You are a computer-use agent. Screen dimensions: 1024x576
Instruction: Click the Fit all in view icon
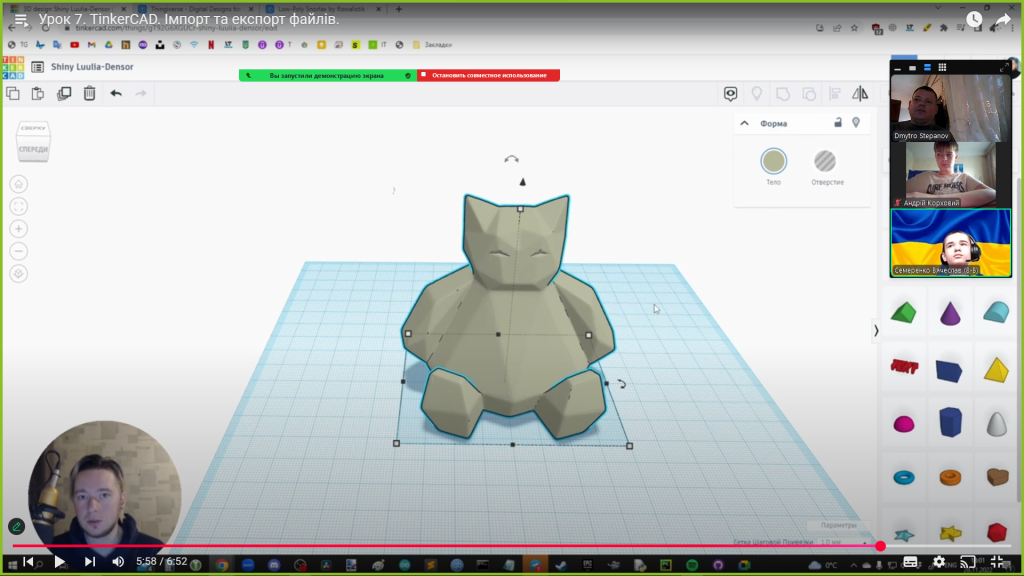19,206
